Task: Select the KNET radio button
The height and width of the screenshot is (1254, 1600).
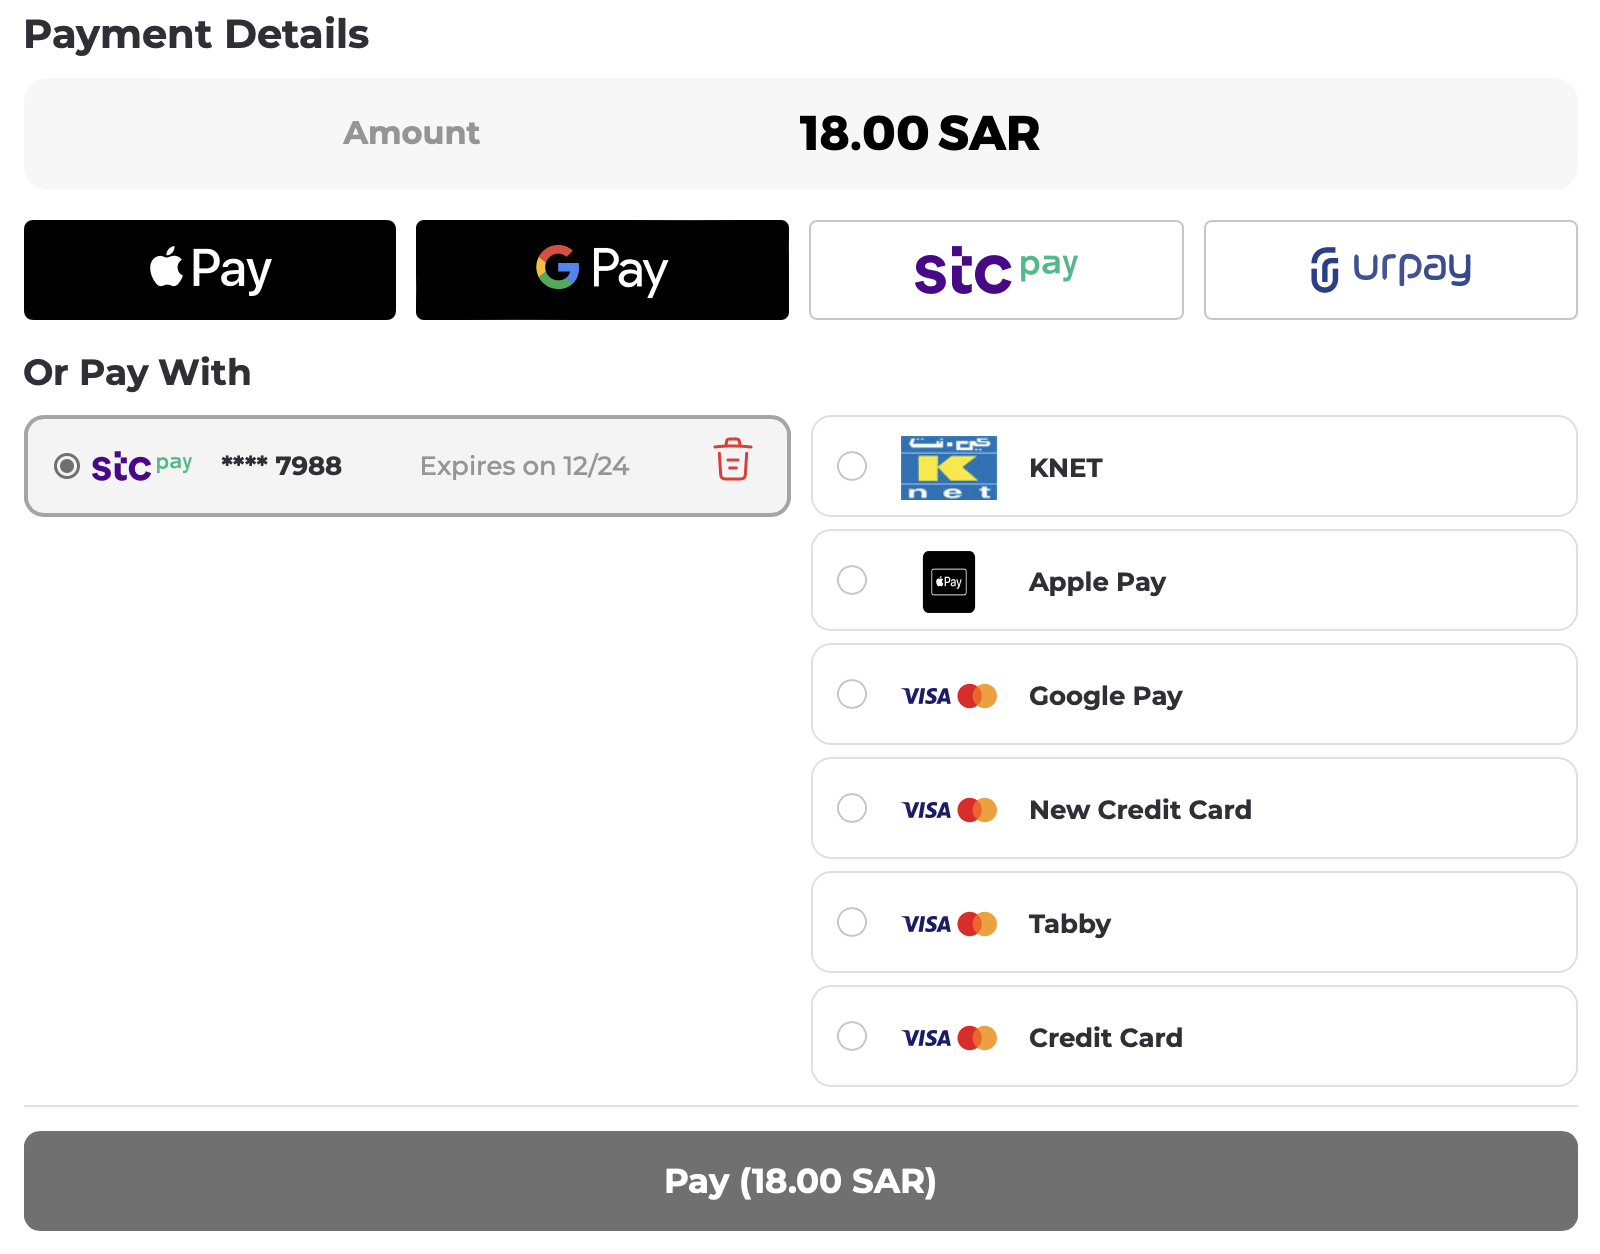Action: coord(852,466)
